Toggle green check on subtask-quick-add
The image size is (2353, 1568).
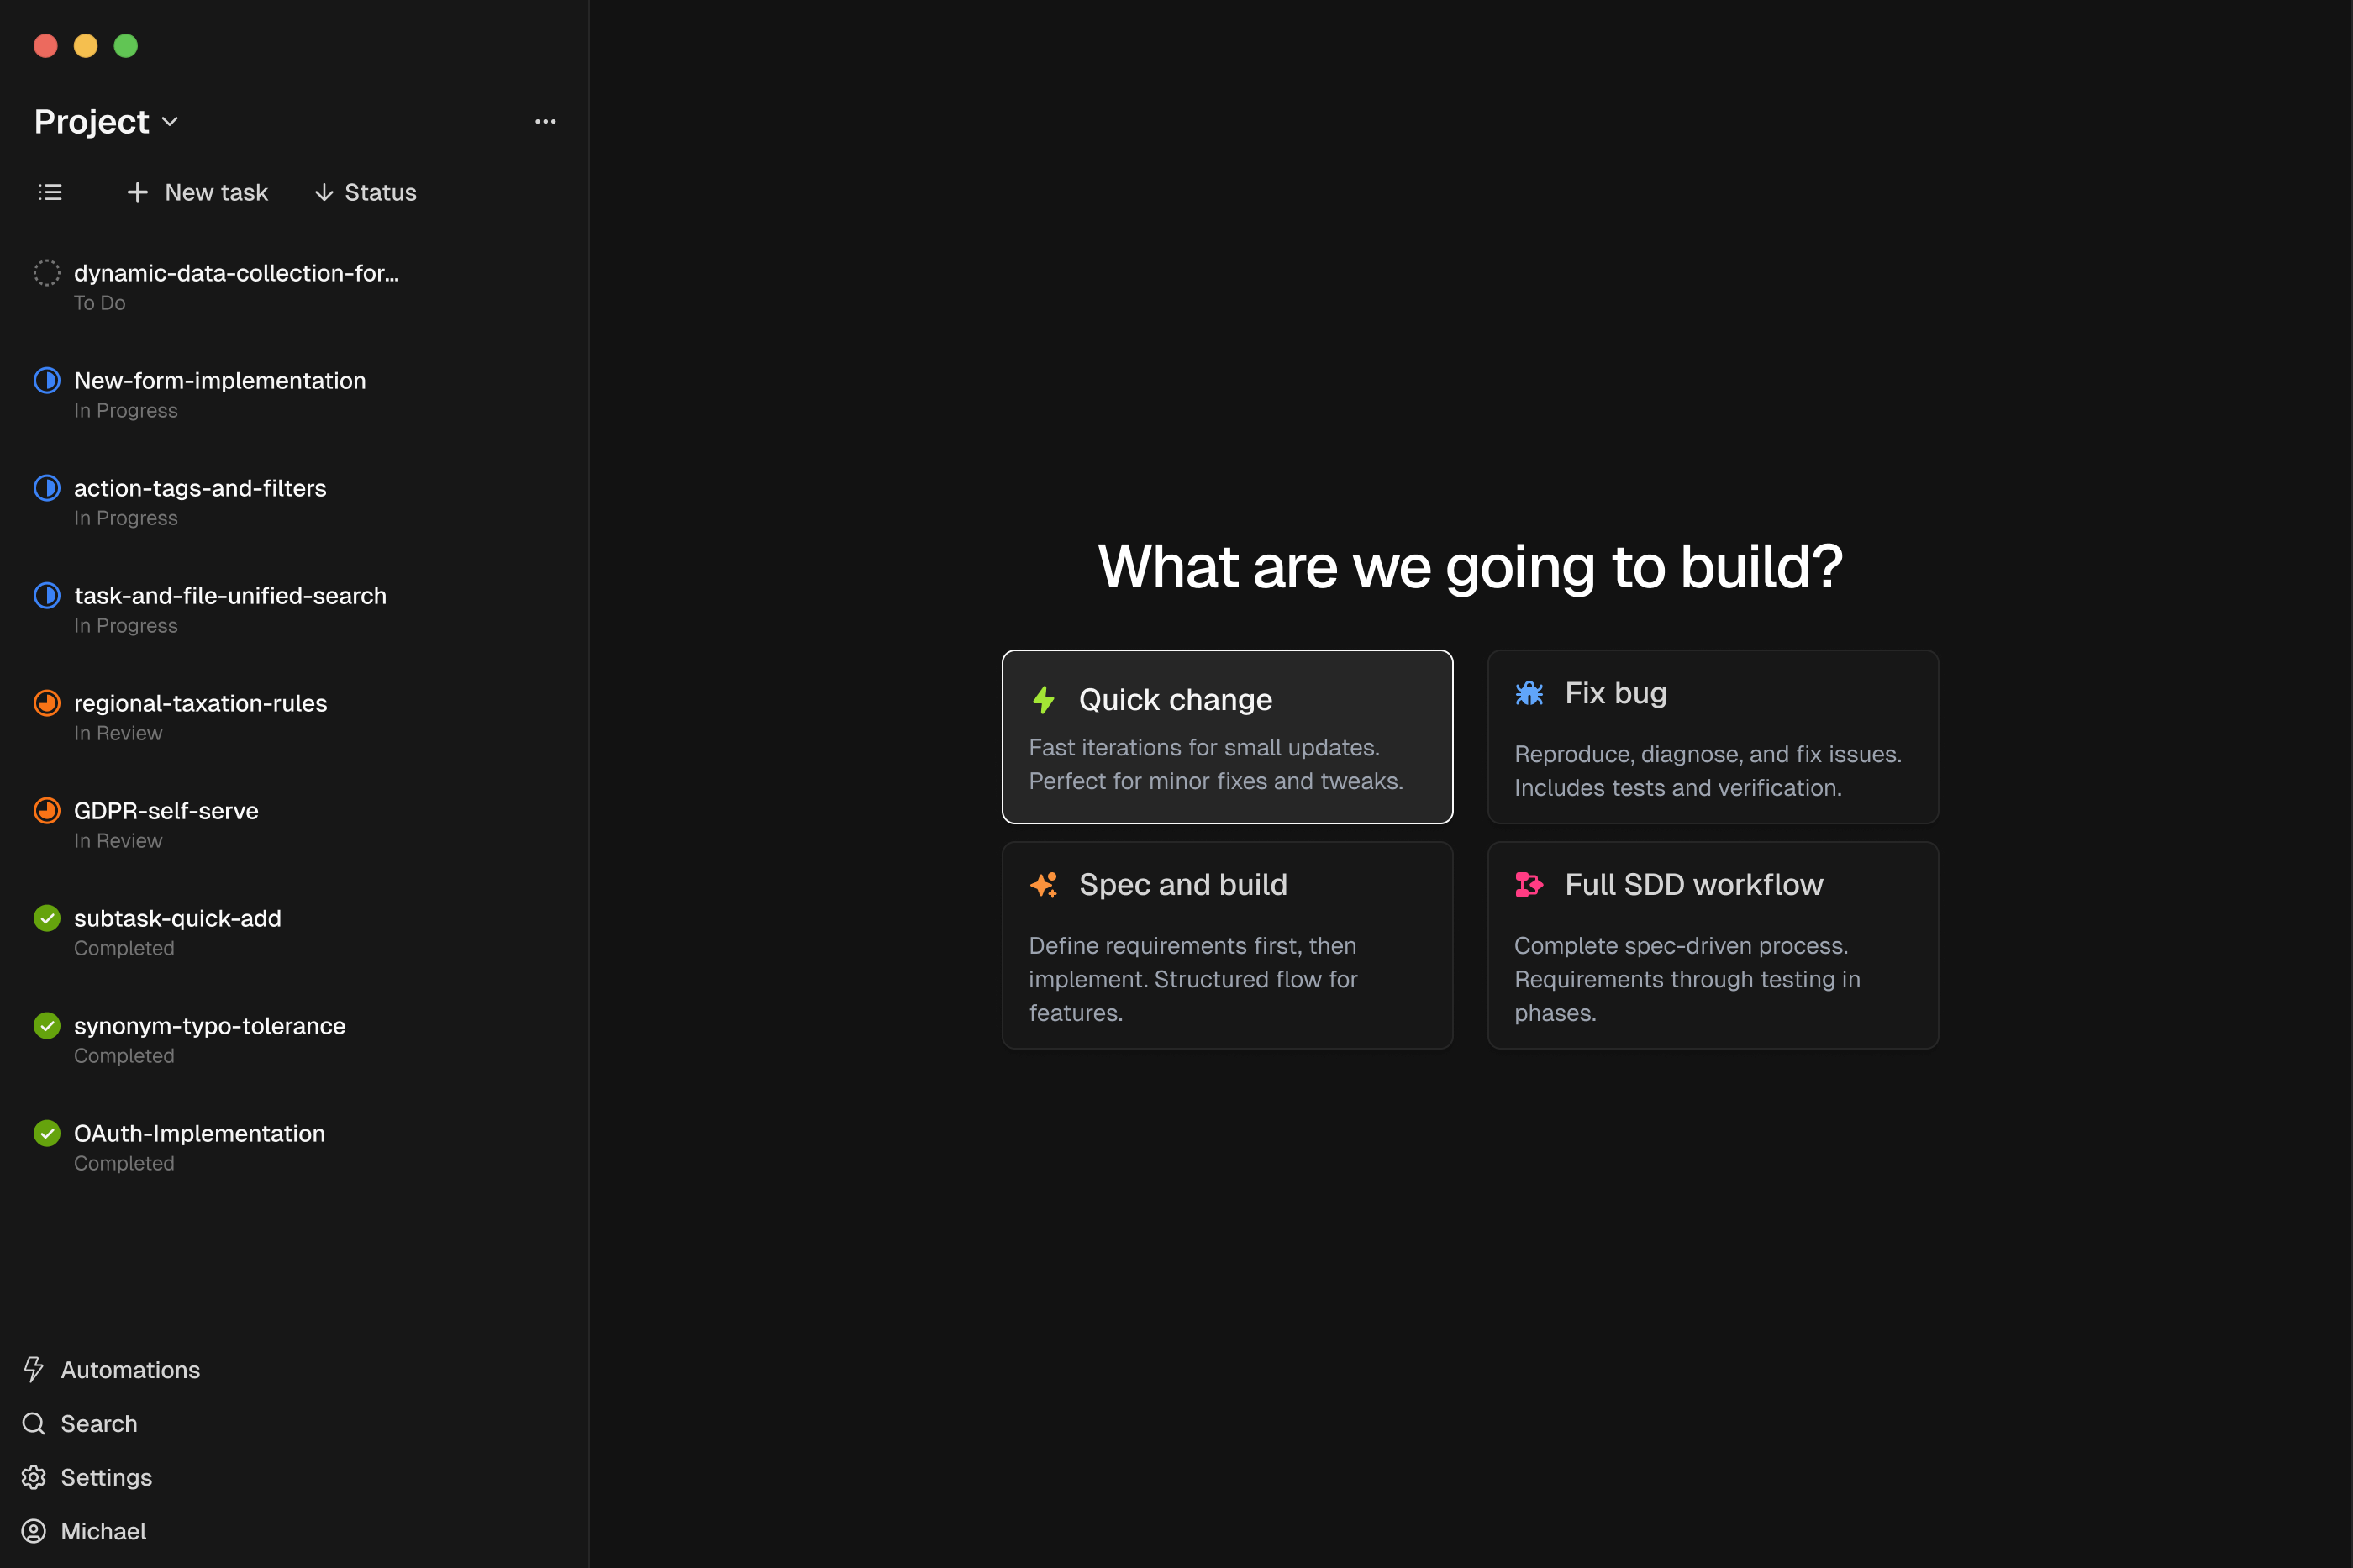[x=47, y=918]
